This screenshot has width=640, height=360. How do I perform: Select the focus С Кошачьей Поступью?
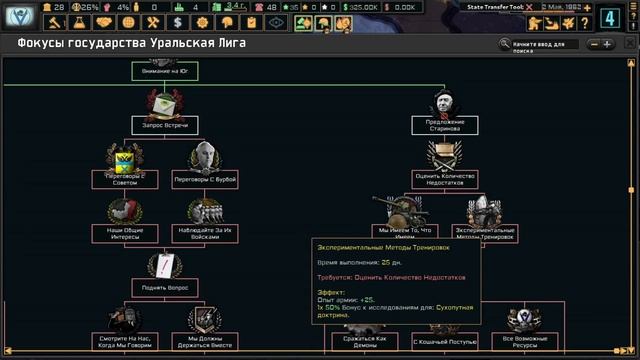point(445,342)
